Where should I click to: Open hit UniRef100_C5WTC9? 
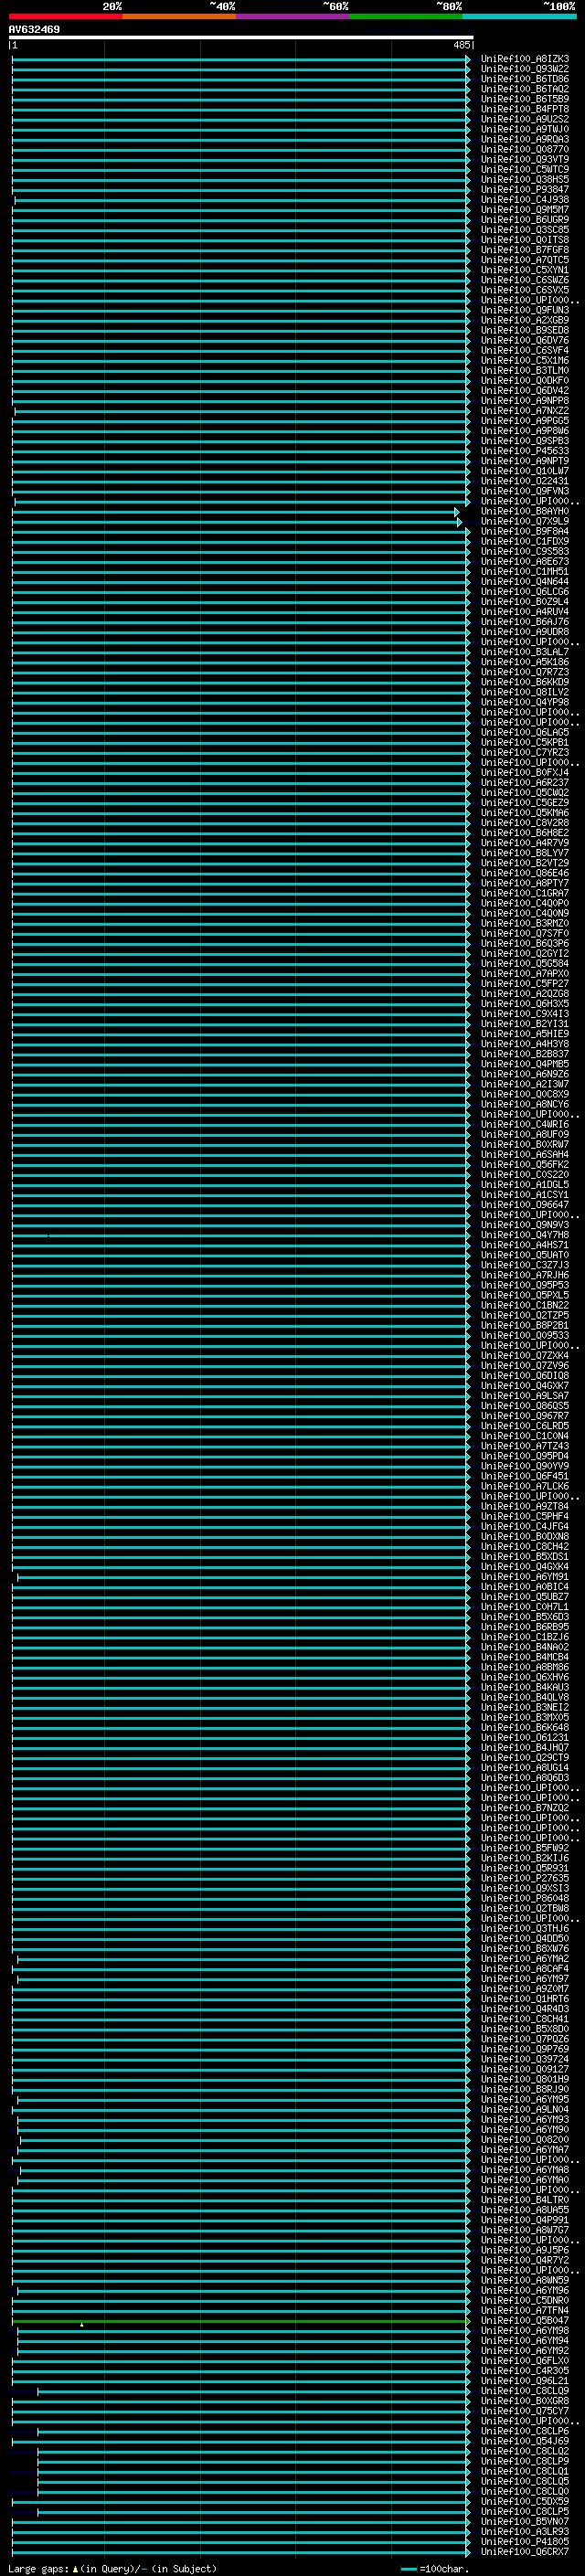click(x=525, y=169)
